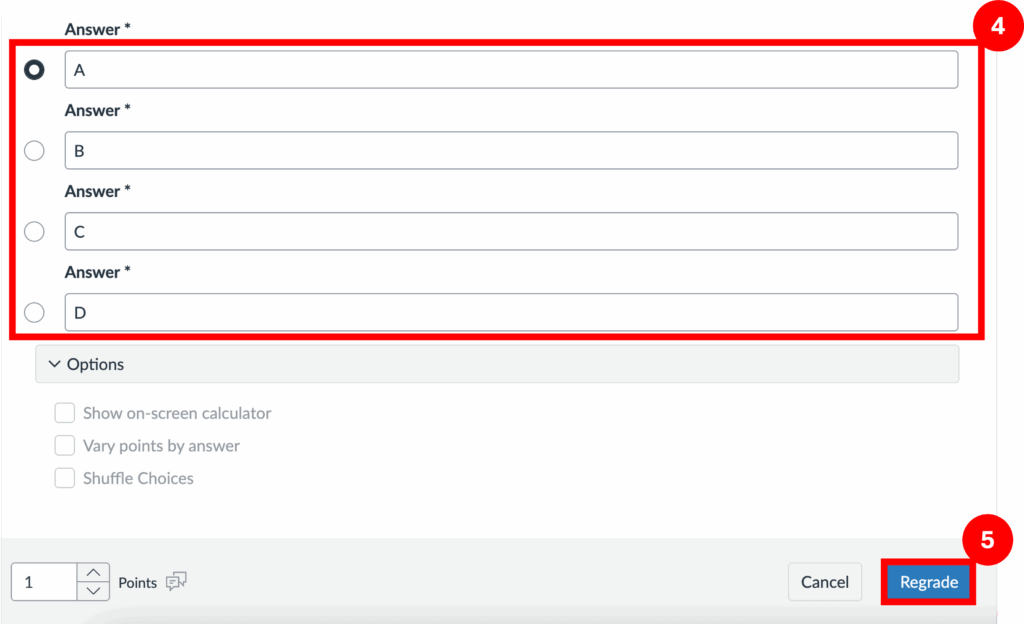Click the Points label text

tap(137, 582)
